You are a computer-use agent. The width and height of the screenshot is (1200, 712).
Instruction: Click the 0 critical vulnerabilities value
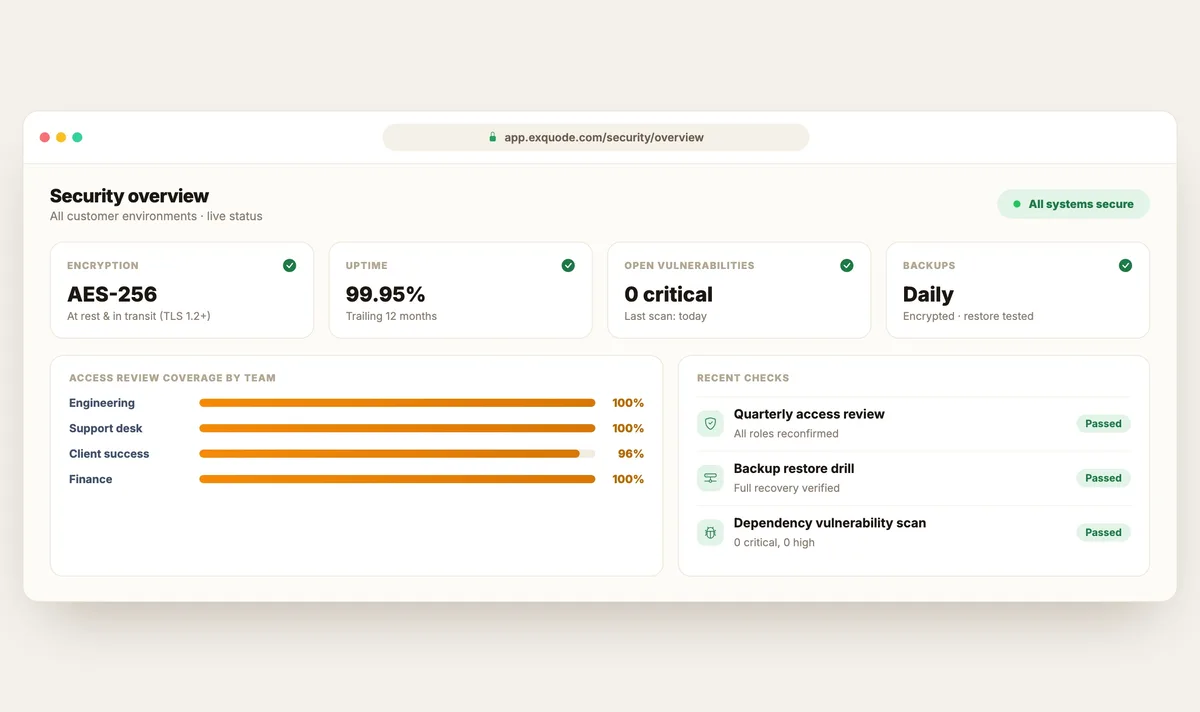pyautogui.click(x=668, y=294)
